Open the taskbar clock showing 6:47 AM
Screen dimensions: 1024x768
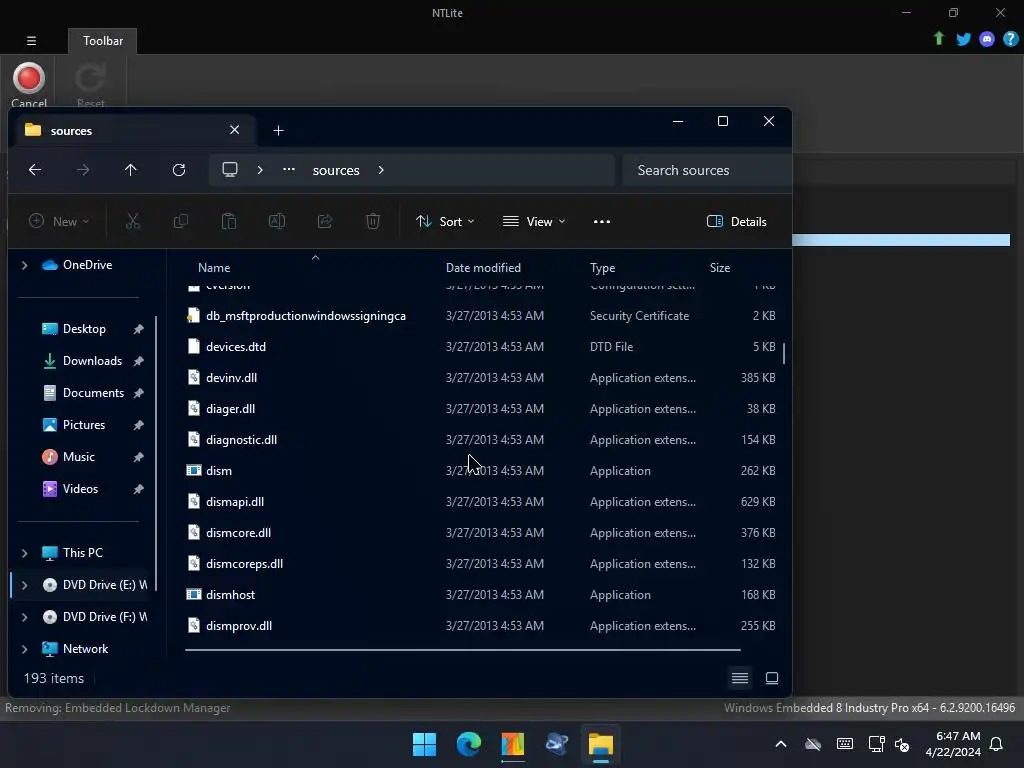tap(953, 744)
